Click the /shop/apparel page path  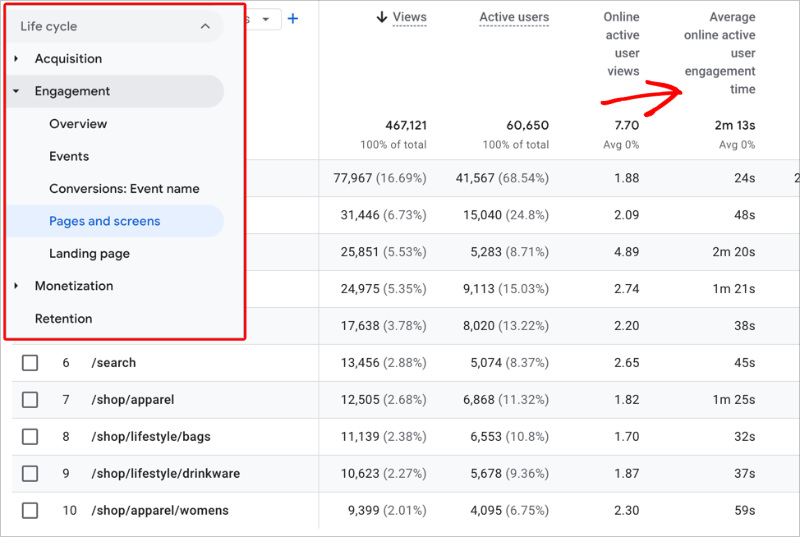tap(133, 399)
